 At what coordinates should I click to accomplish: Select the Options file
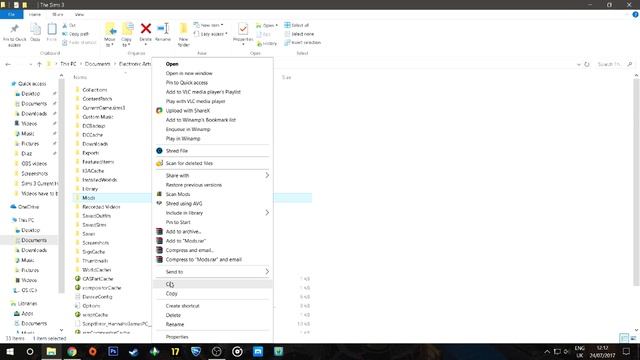coord(91,306)
